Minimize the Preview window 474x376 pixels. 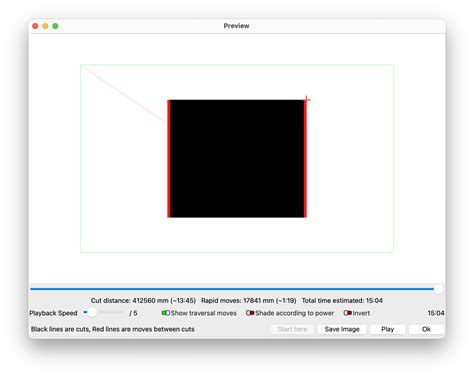(x=45, y=26)
